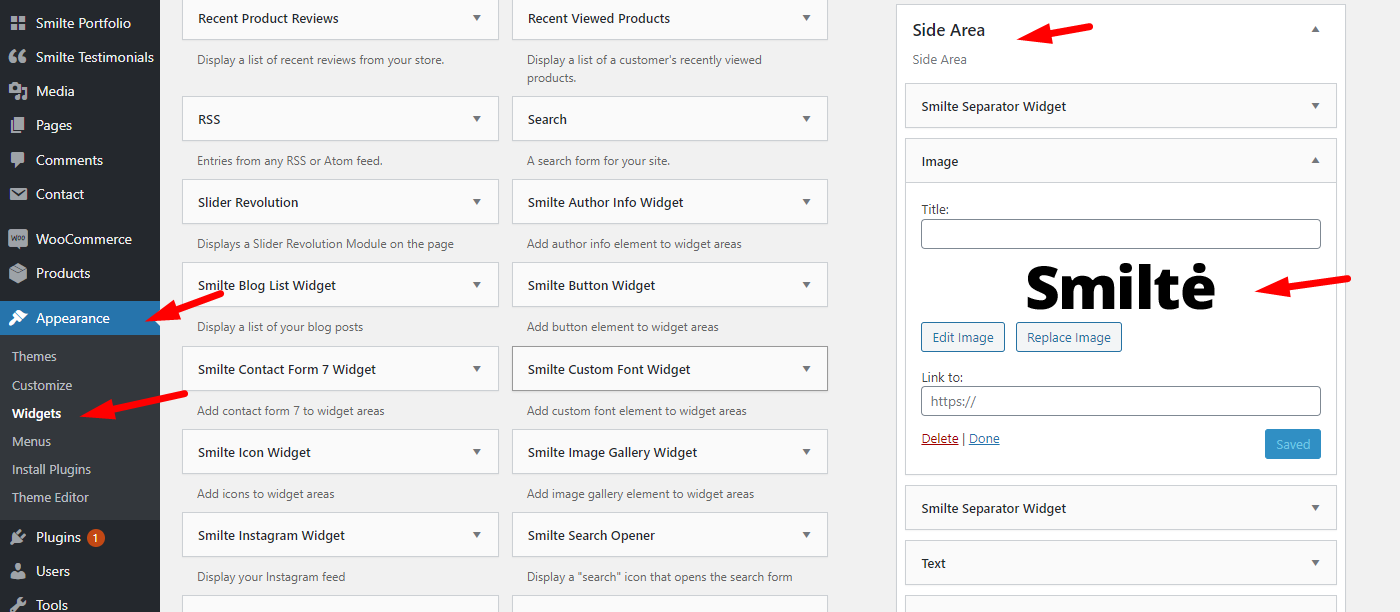Click the plugin update count badge
Viewport: 1400px width, 612px height.
pos(96,538)
